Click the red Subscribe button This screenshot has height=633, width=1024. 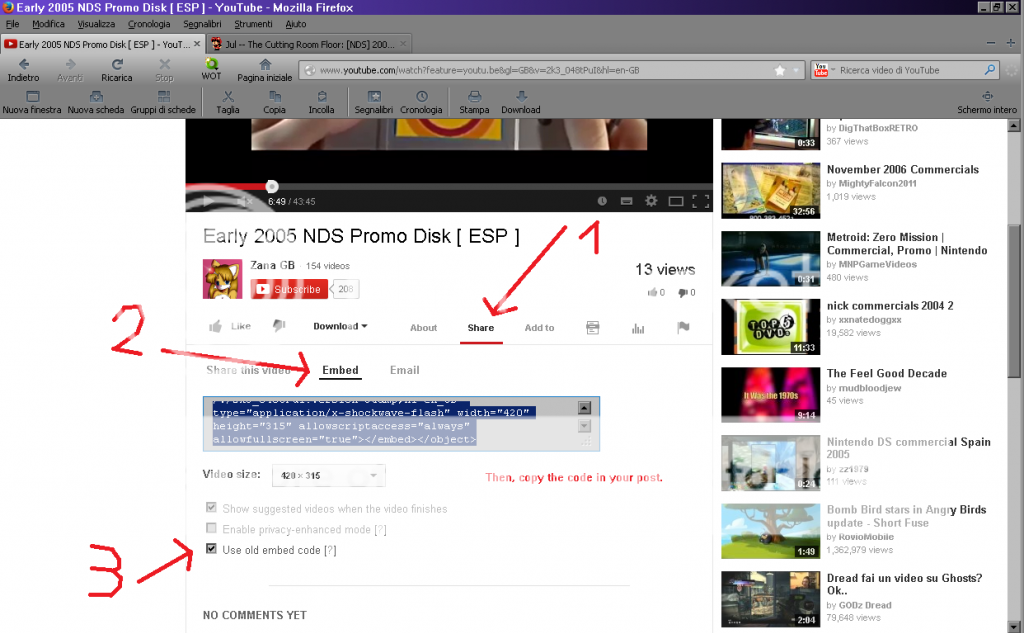[290, 289]
